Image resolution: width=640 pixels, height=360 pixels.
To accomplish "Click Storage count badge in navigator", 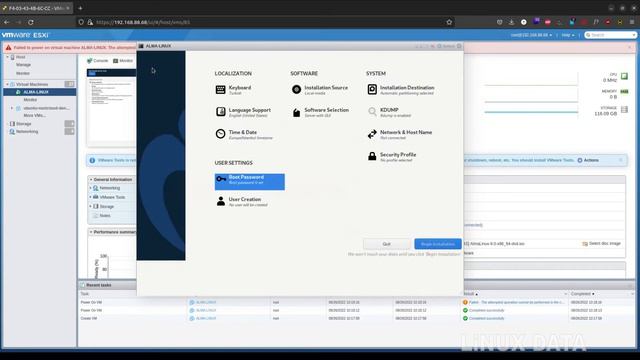I will click(69, 124).
